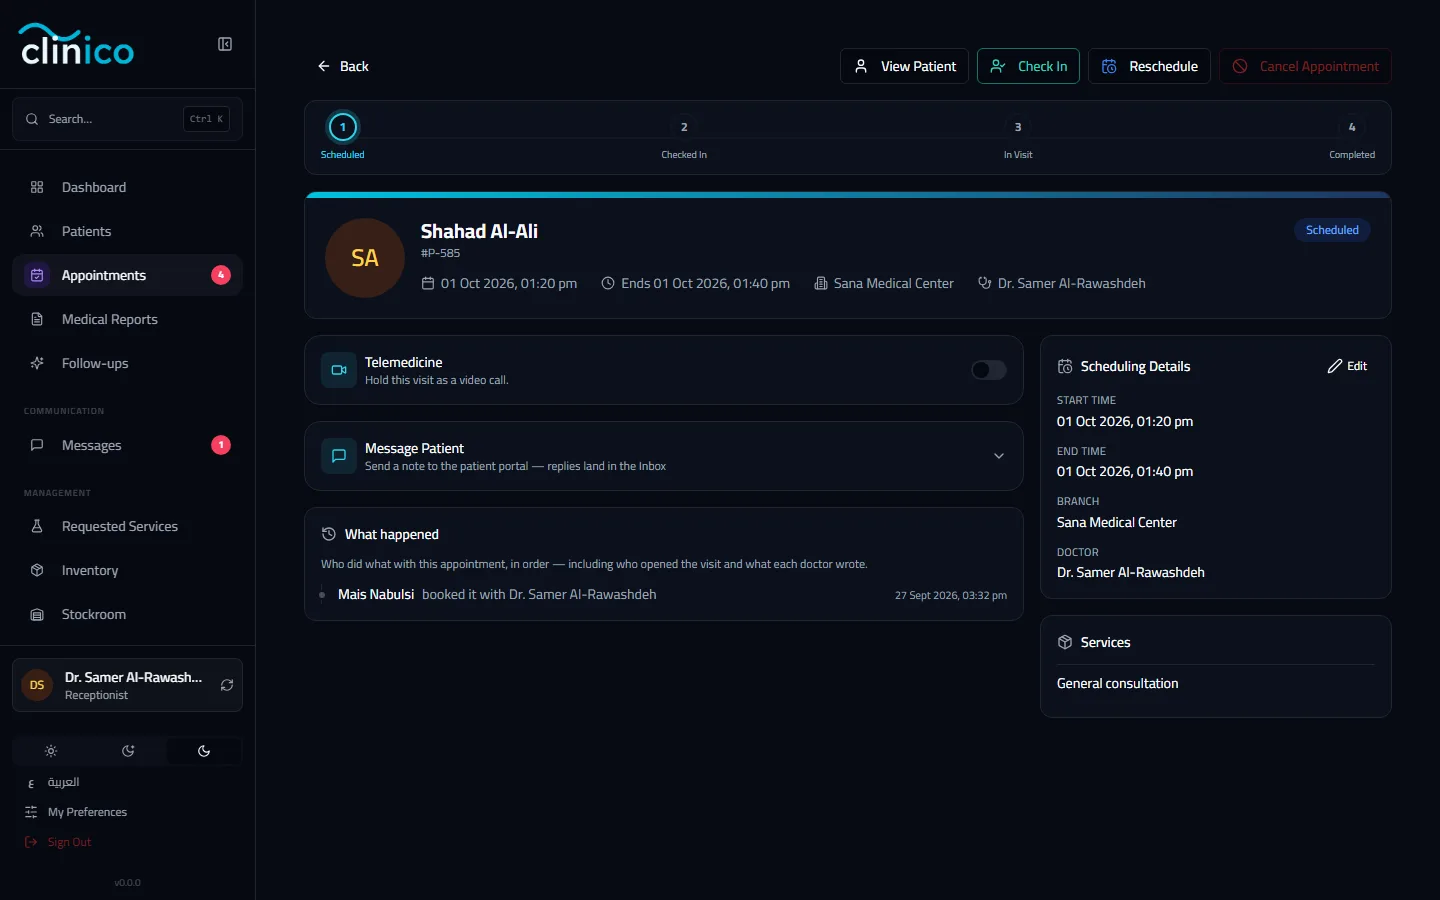Click the Scheduled status badge

pyautogui.click(x=1332, y=230)
